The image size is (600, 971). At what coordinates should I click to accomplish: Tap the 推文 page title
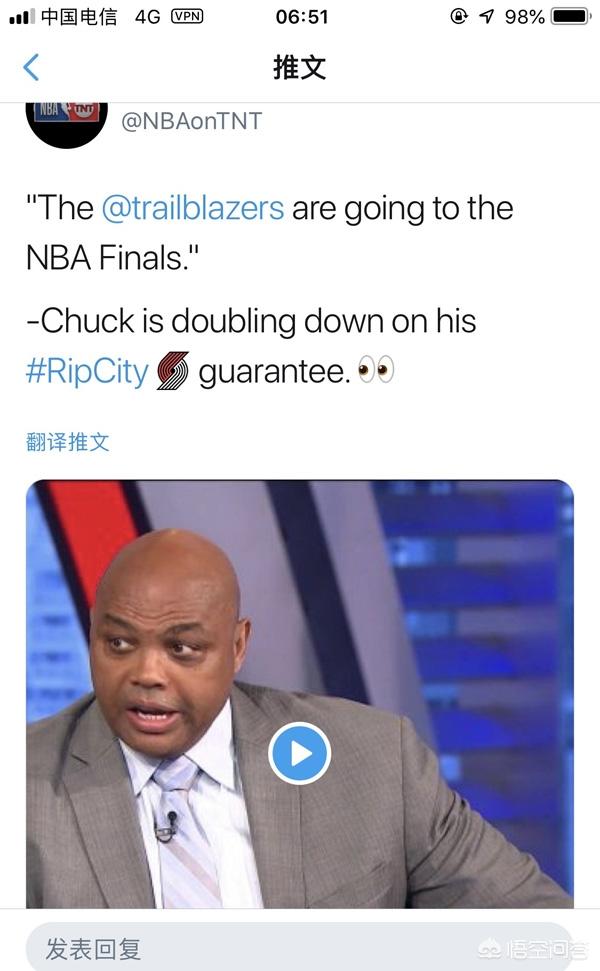coord(300,67)
